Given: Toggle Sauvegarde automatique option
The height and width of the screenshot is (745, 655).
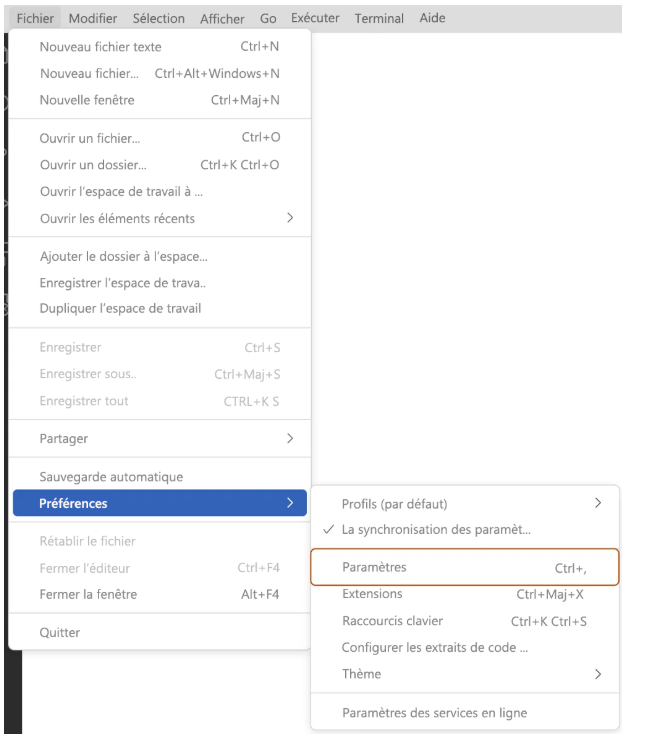Looking at the screenshot, I should [x=160, y=477].
